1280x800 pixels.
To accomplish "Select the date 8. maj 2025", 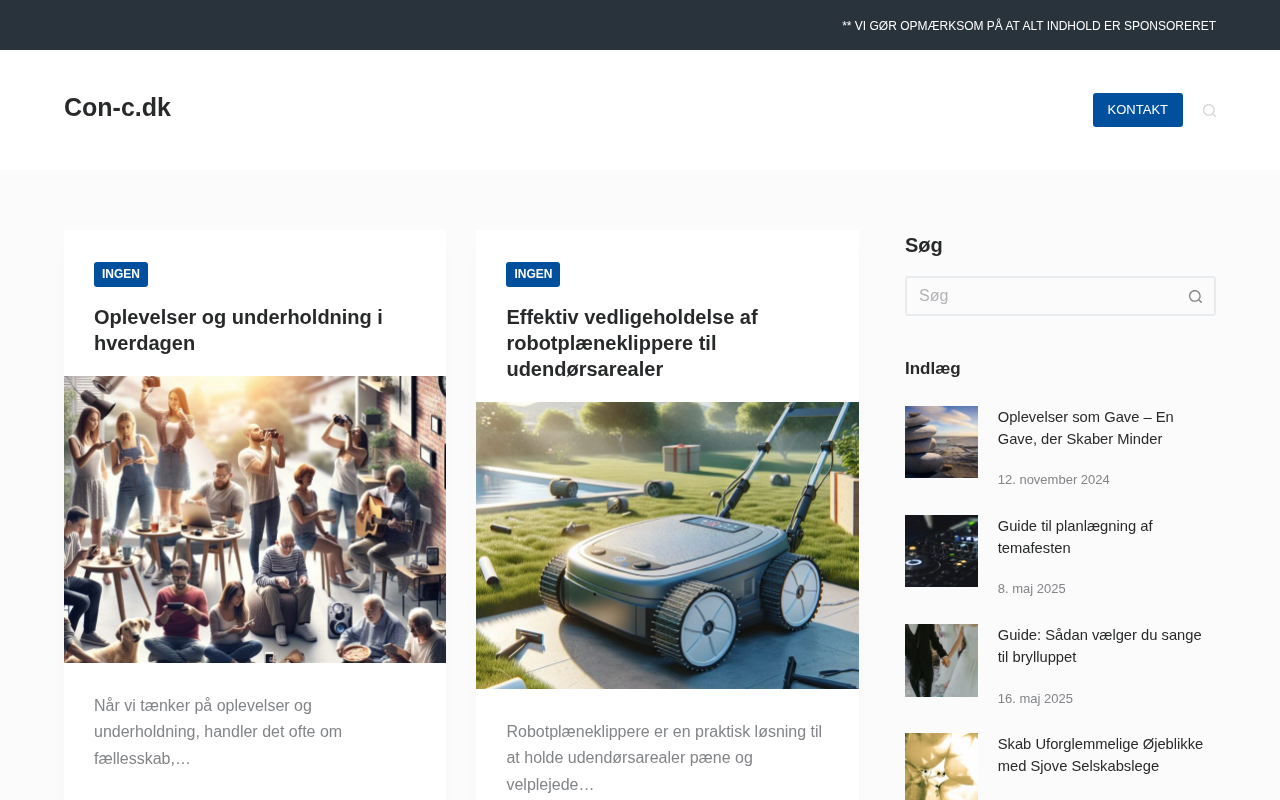I will tap(1032, 589).
